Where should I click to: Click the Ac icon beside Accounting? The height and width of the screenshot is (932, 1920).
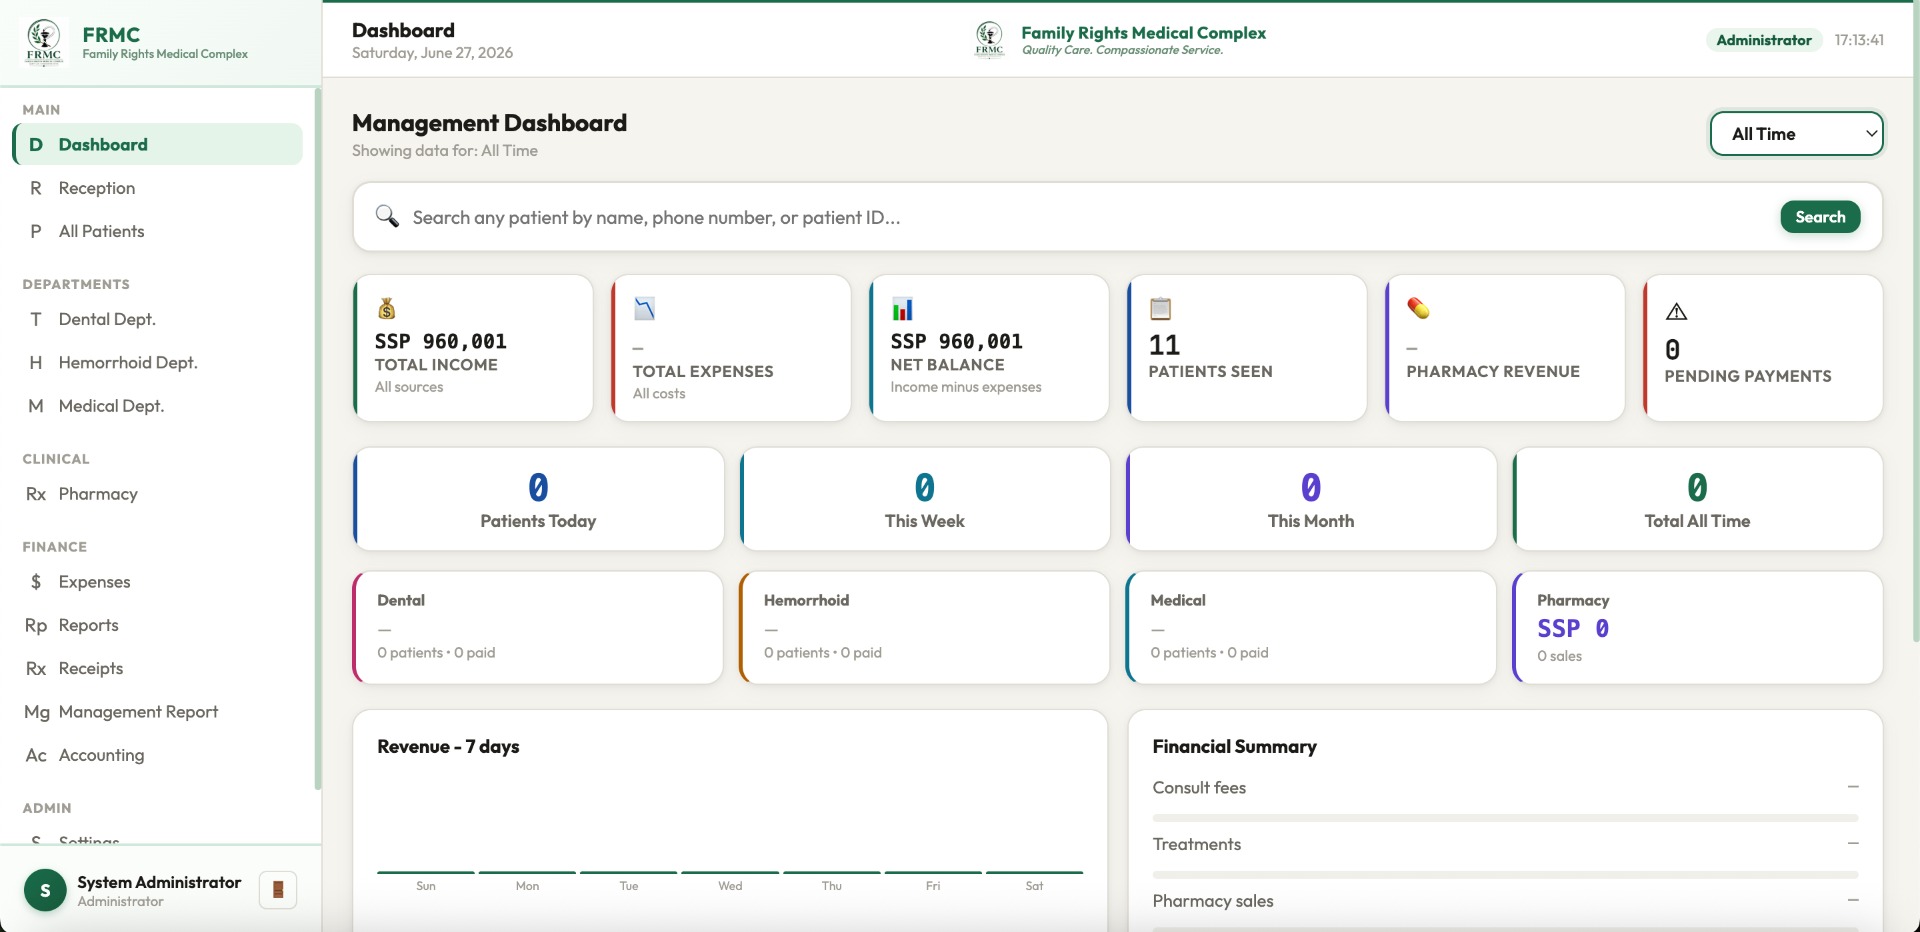[36, 755]
